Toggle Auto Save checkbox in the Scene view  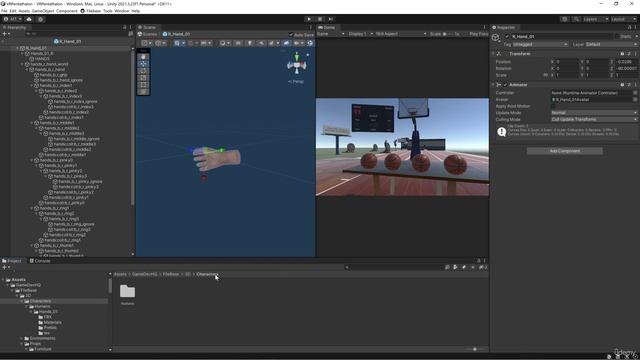click(291, 35)
